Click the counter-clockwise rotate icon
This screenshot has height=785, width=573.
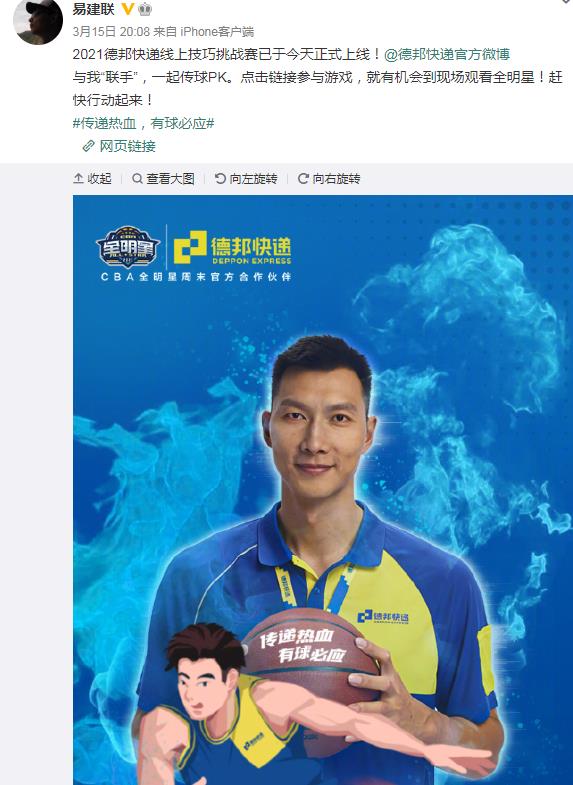220,179
